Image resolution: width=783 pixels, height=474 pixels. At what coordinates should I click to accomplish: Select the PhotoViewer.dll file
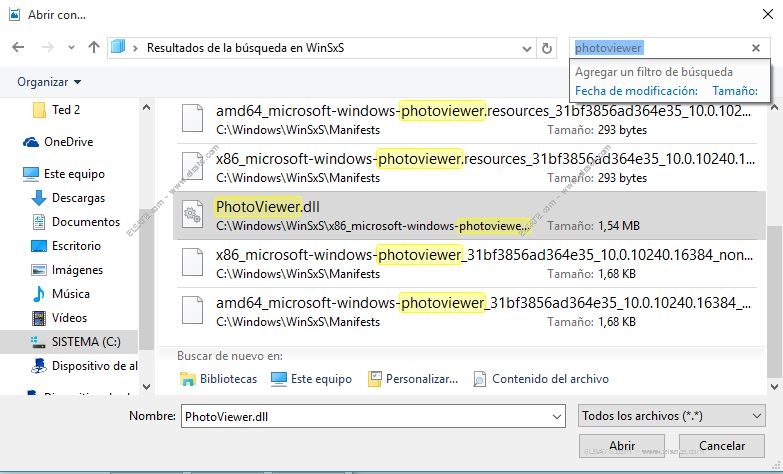[469, 216]
